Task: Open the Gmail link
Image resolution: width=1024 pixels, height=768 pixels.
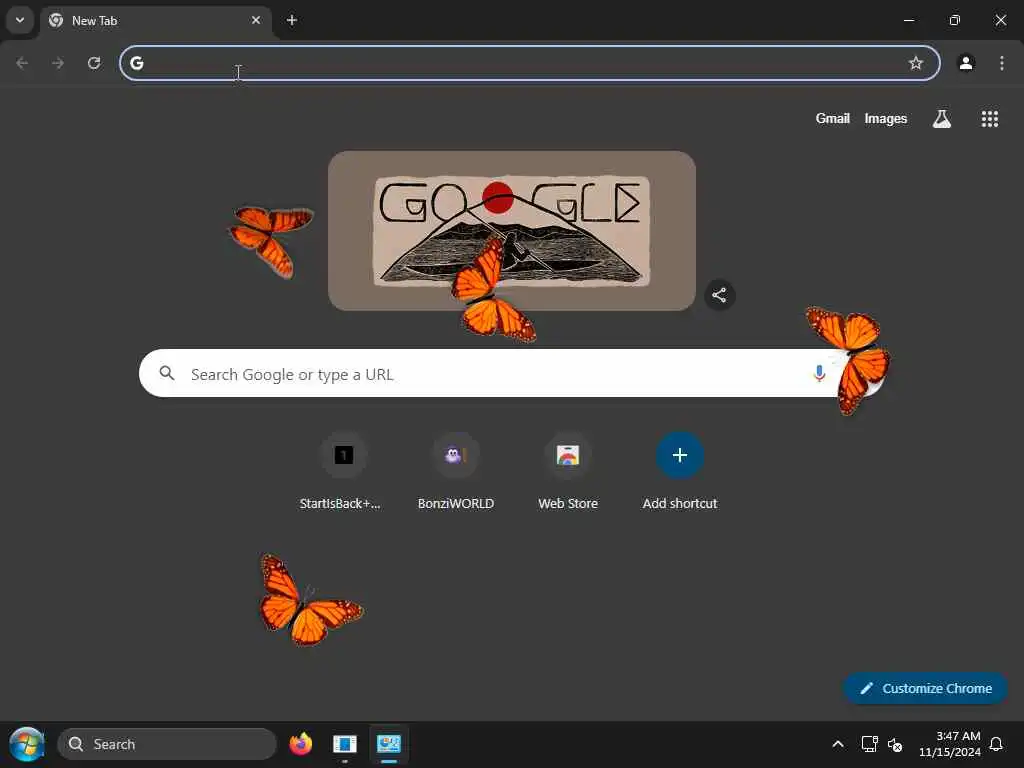Action: [832, 118]
